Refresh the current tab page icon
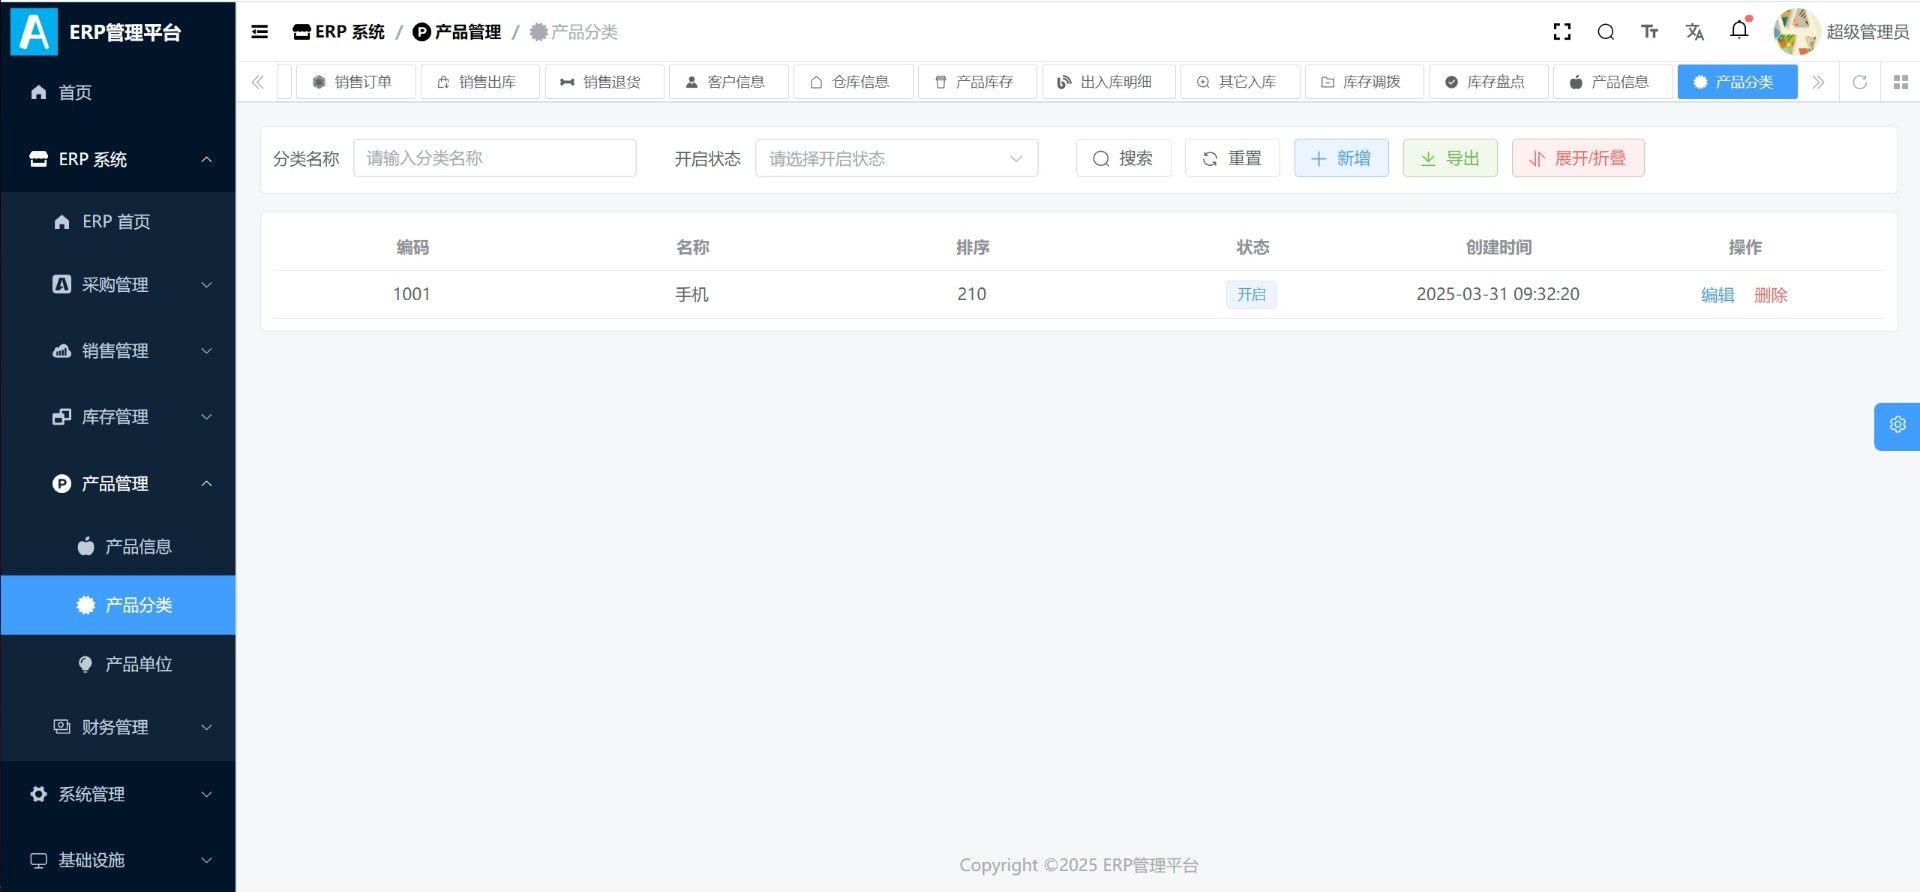The image size is (1920, 892). [x=1860, y=82]
